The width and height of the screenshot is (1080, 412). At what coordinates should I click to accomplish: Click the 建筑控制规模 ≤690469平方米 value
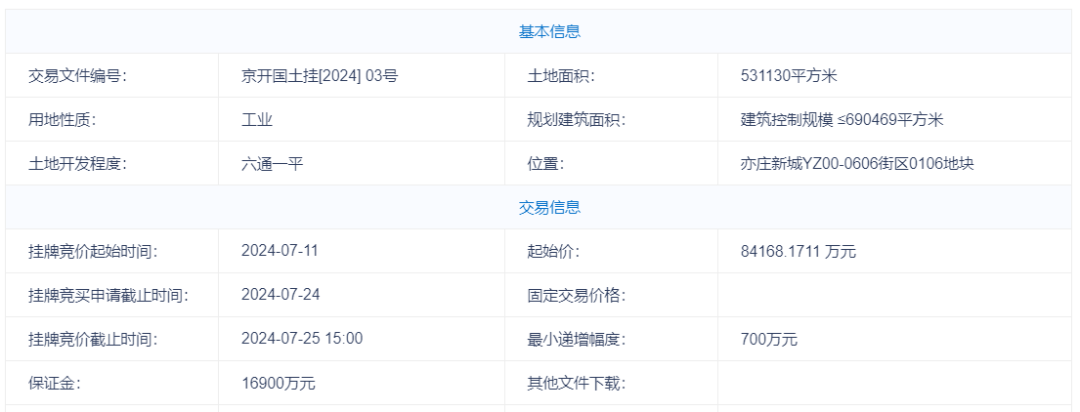tap(835, 120)
